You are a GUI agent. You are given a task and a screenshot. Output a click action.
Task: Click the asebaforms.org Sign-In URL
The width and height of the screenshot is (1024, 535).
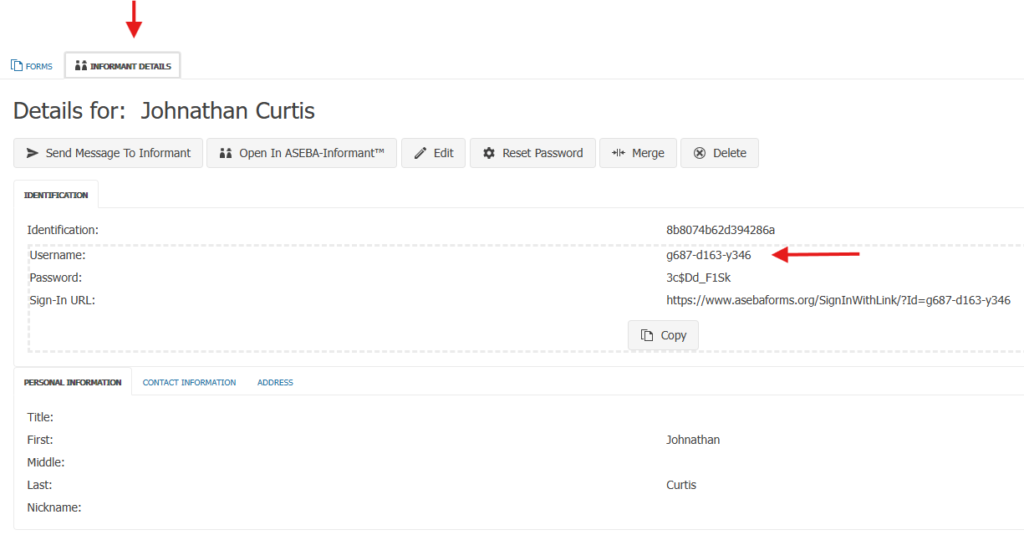pos(838,300)
